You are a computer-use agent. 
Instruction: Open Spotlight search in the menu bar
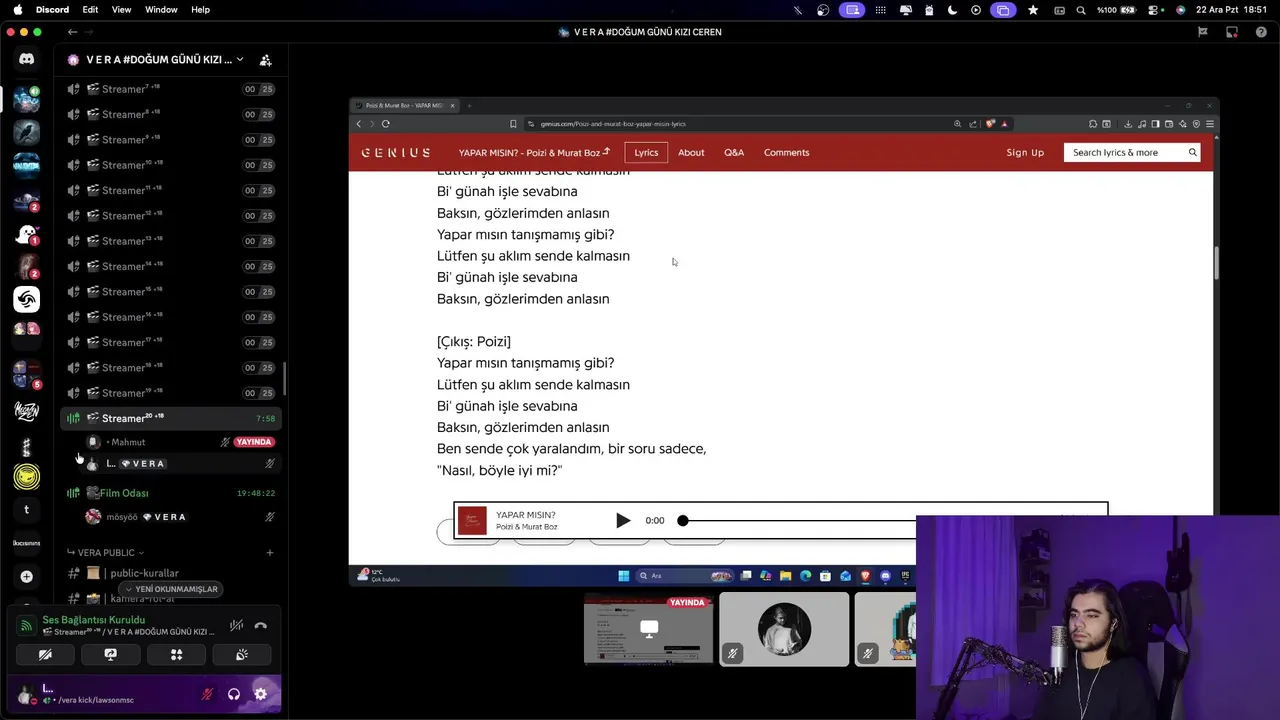tap(1081, 10)
